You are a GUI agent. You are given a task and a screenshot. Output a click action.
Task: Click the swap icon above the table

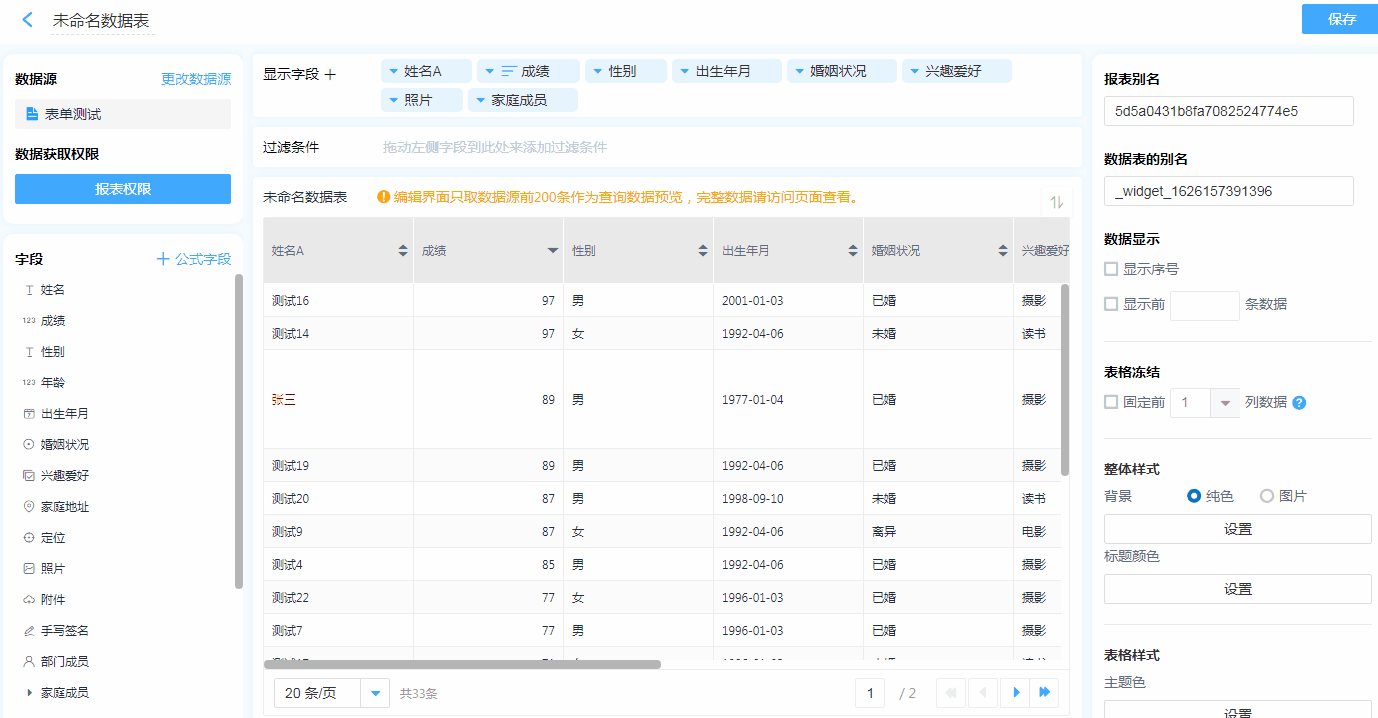1056,202
